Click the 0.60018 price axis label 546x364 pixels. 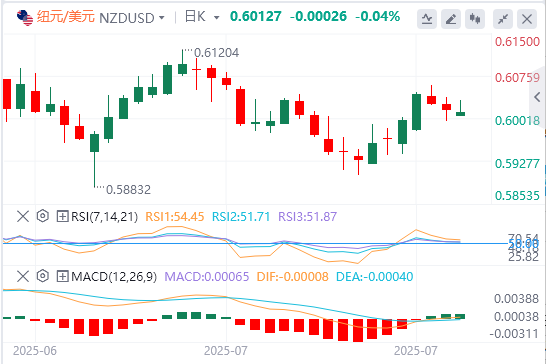tap(517, 121)
